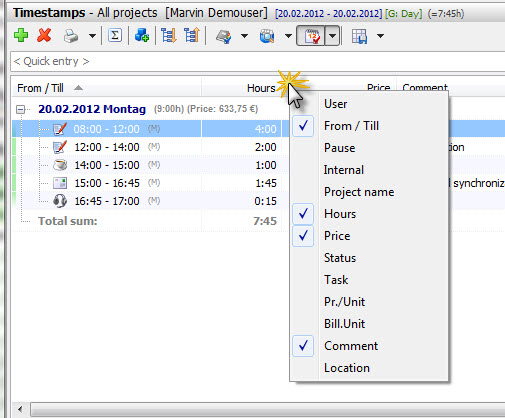
Task: Click the Comment column header
Action: [x=425, y=87]
